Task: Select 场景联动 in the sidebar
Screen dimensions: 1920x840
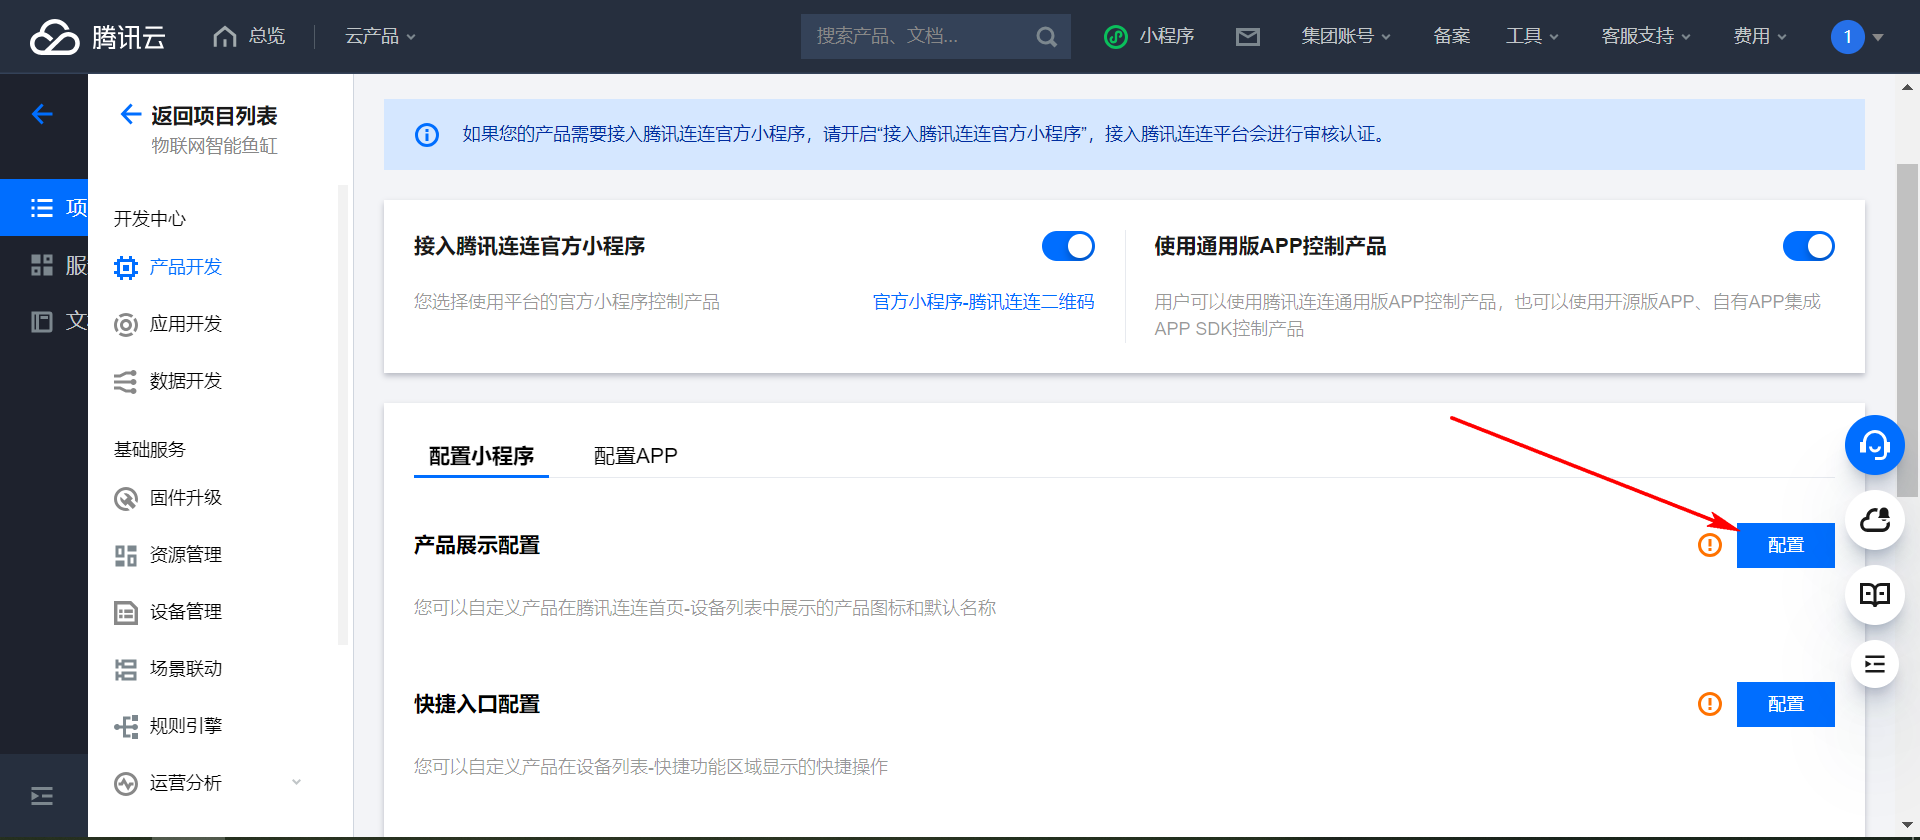Action: tap(186, 669)
